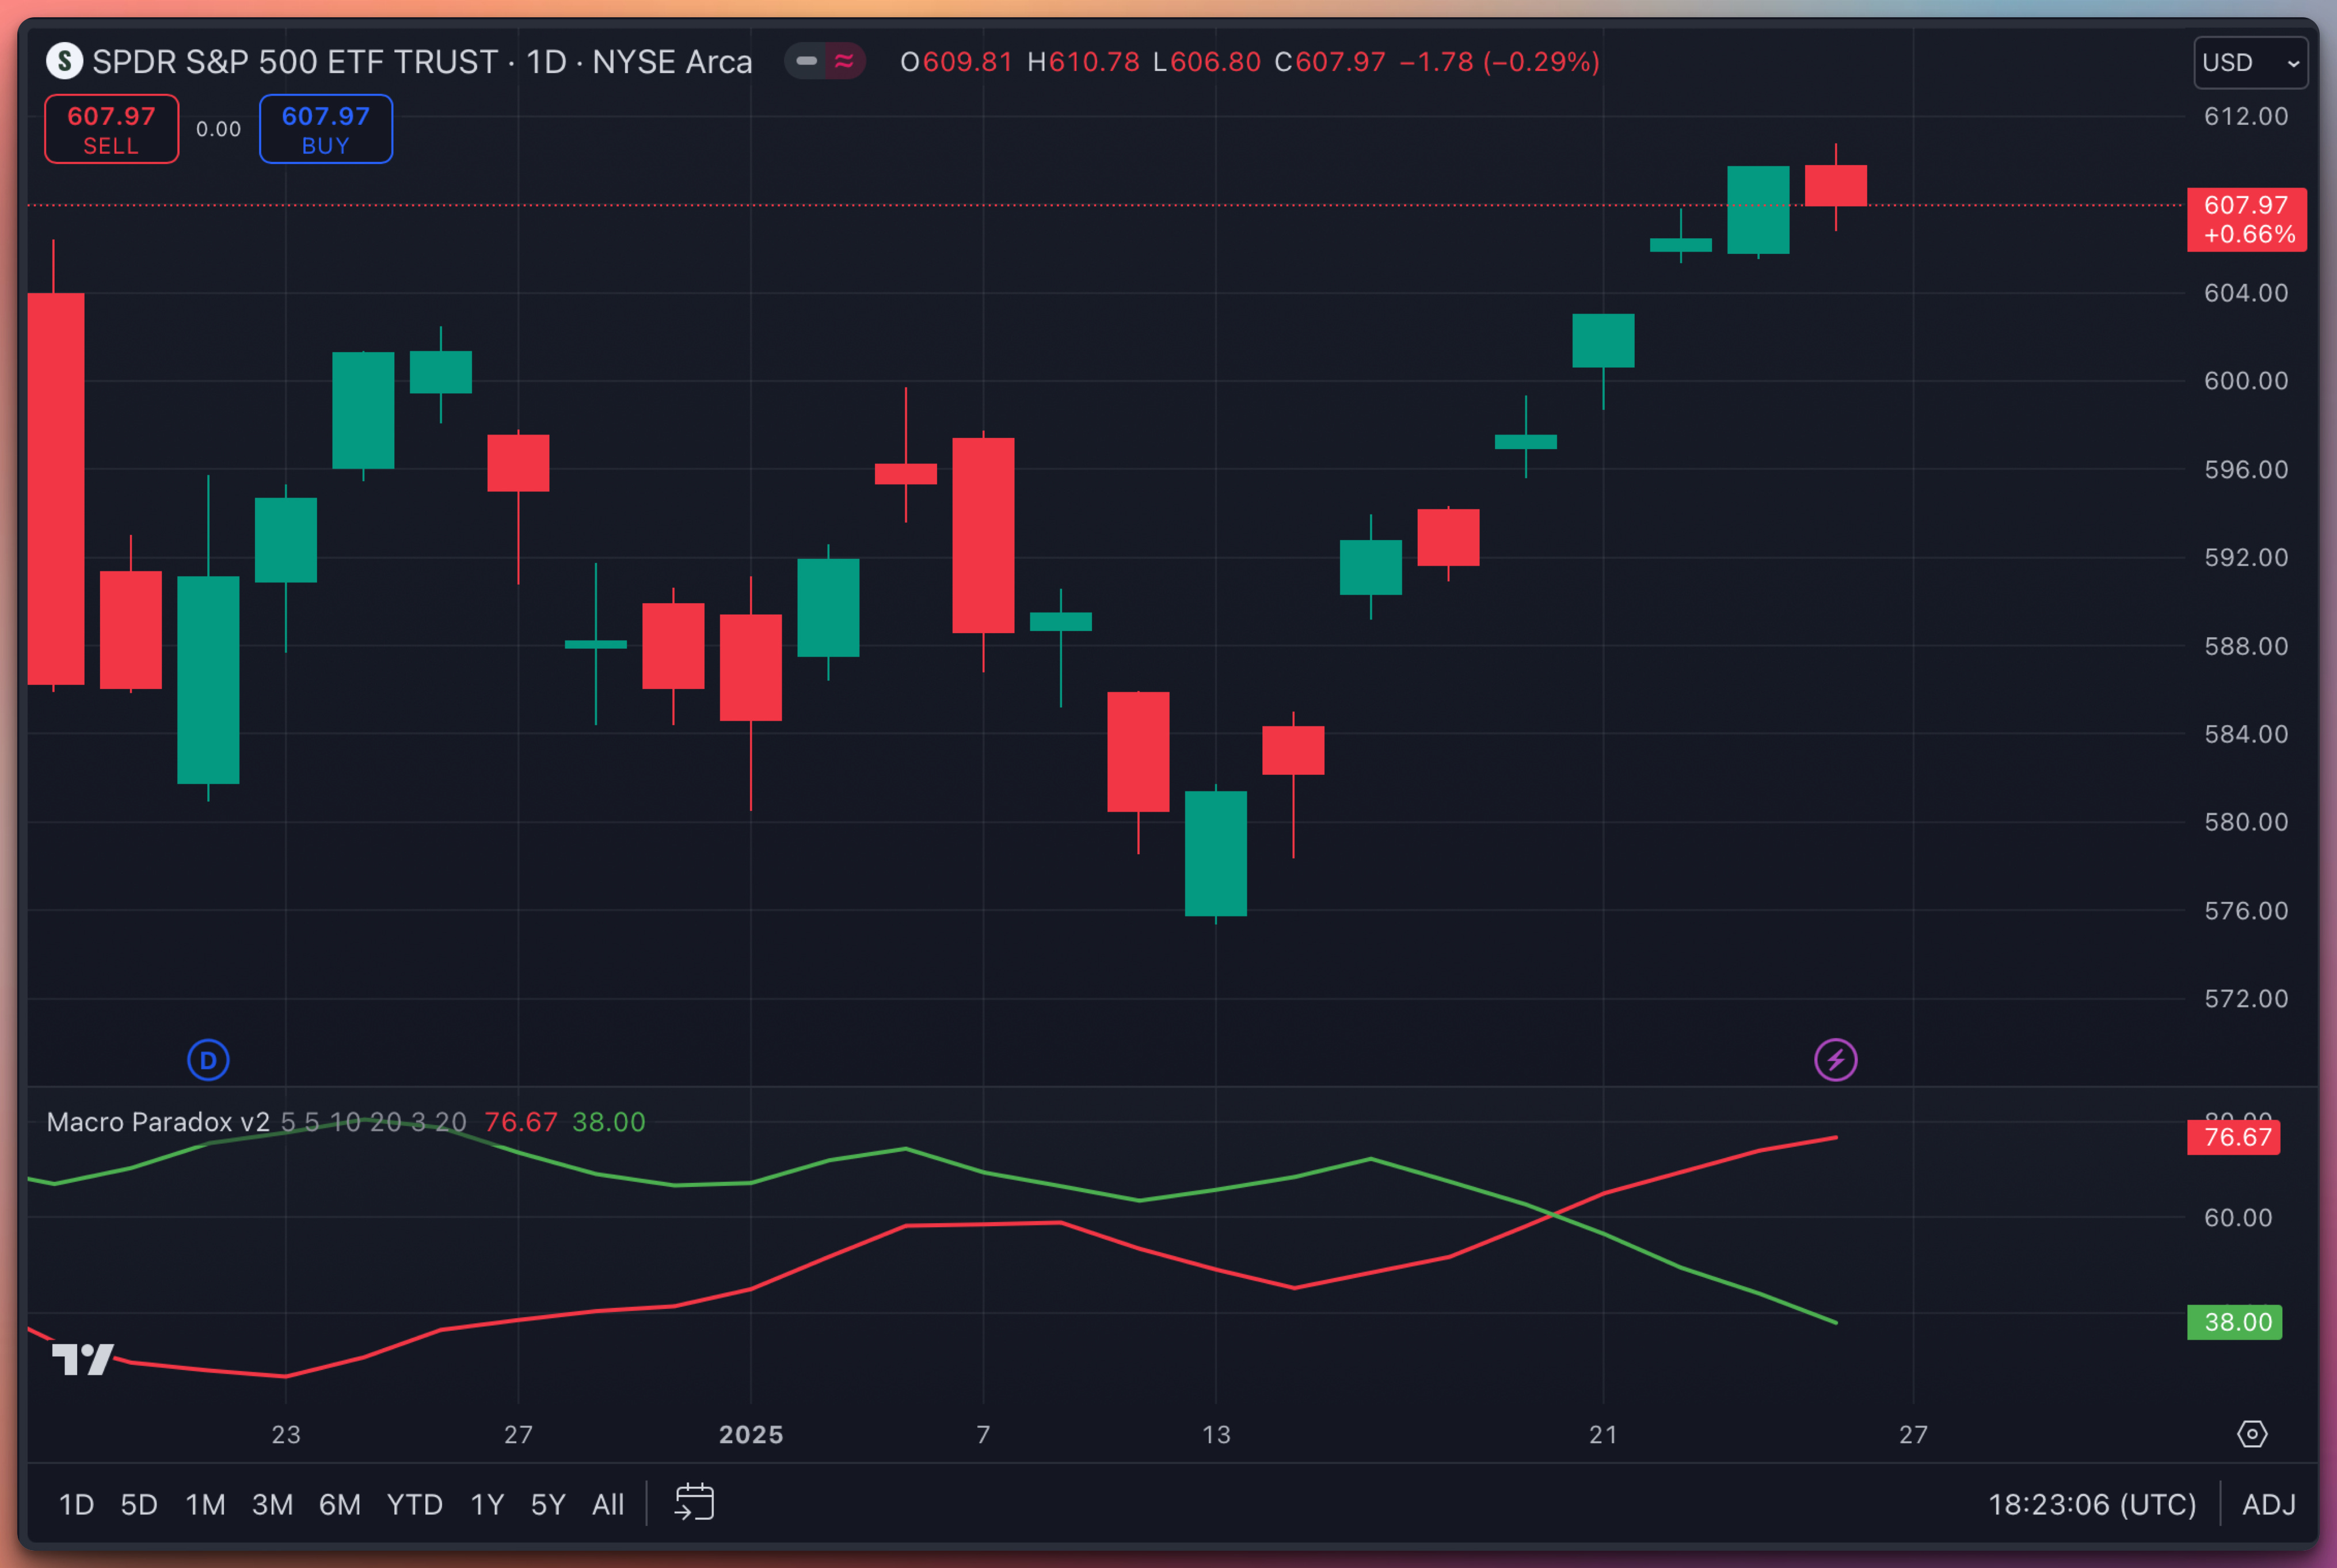Click the 76.67 value in indicator legend
The image size is (2337, 1568).
tap(520, 1122)
